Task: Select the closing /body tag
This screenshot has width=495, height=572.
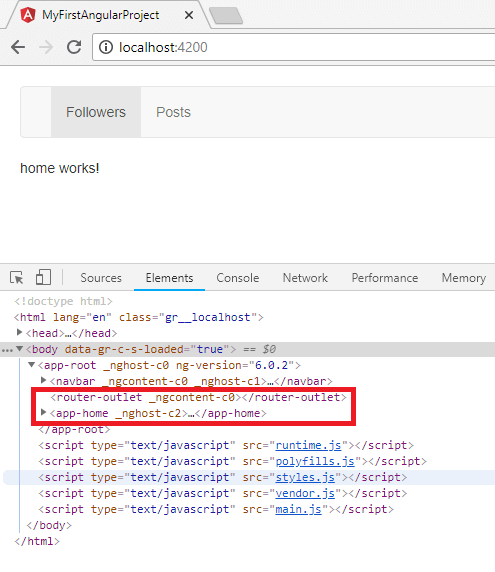Action: (49, 526)
